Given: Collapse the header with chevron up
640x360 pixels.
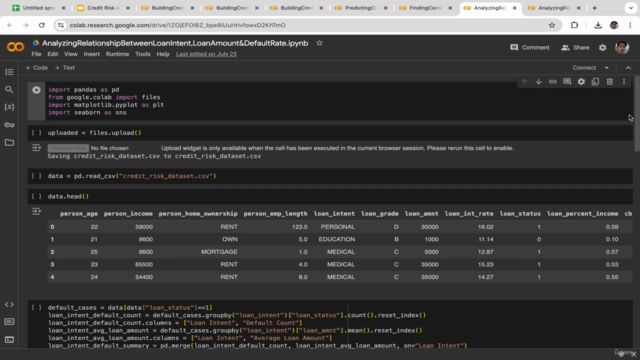Looking at the screenshot, I should click(628, 68).
